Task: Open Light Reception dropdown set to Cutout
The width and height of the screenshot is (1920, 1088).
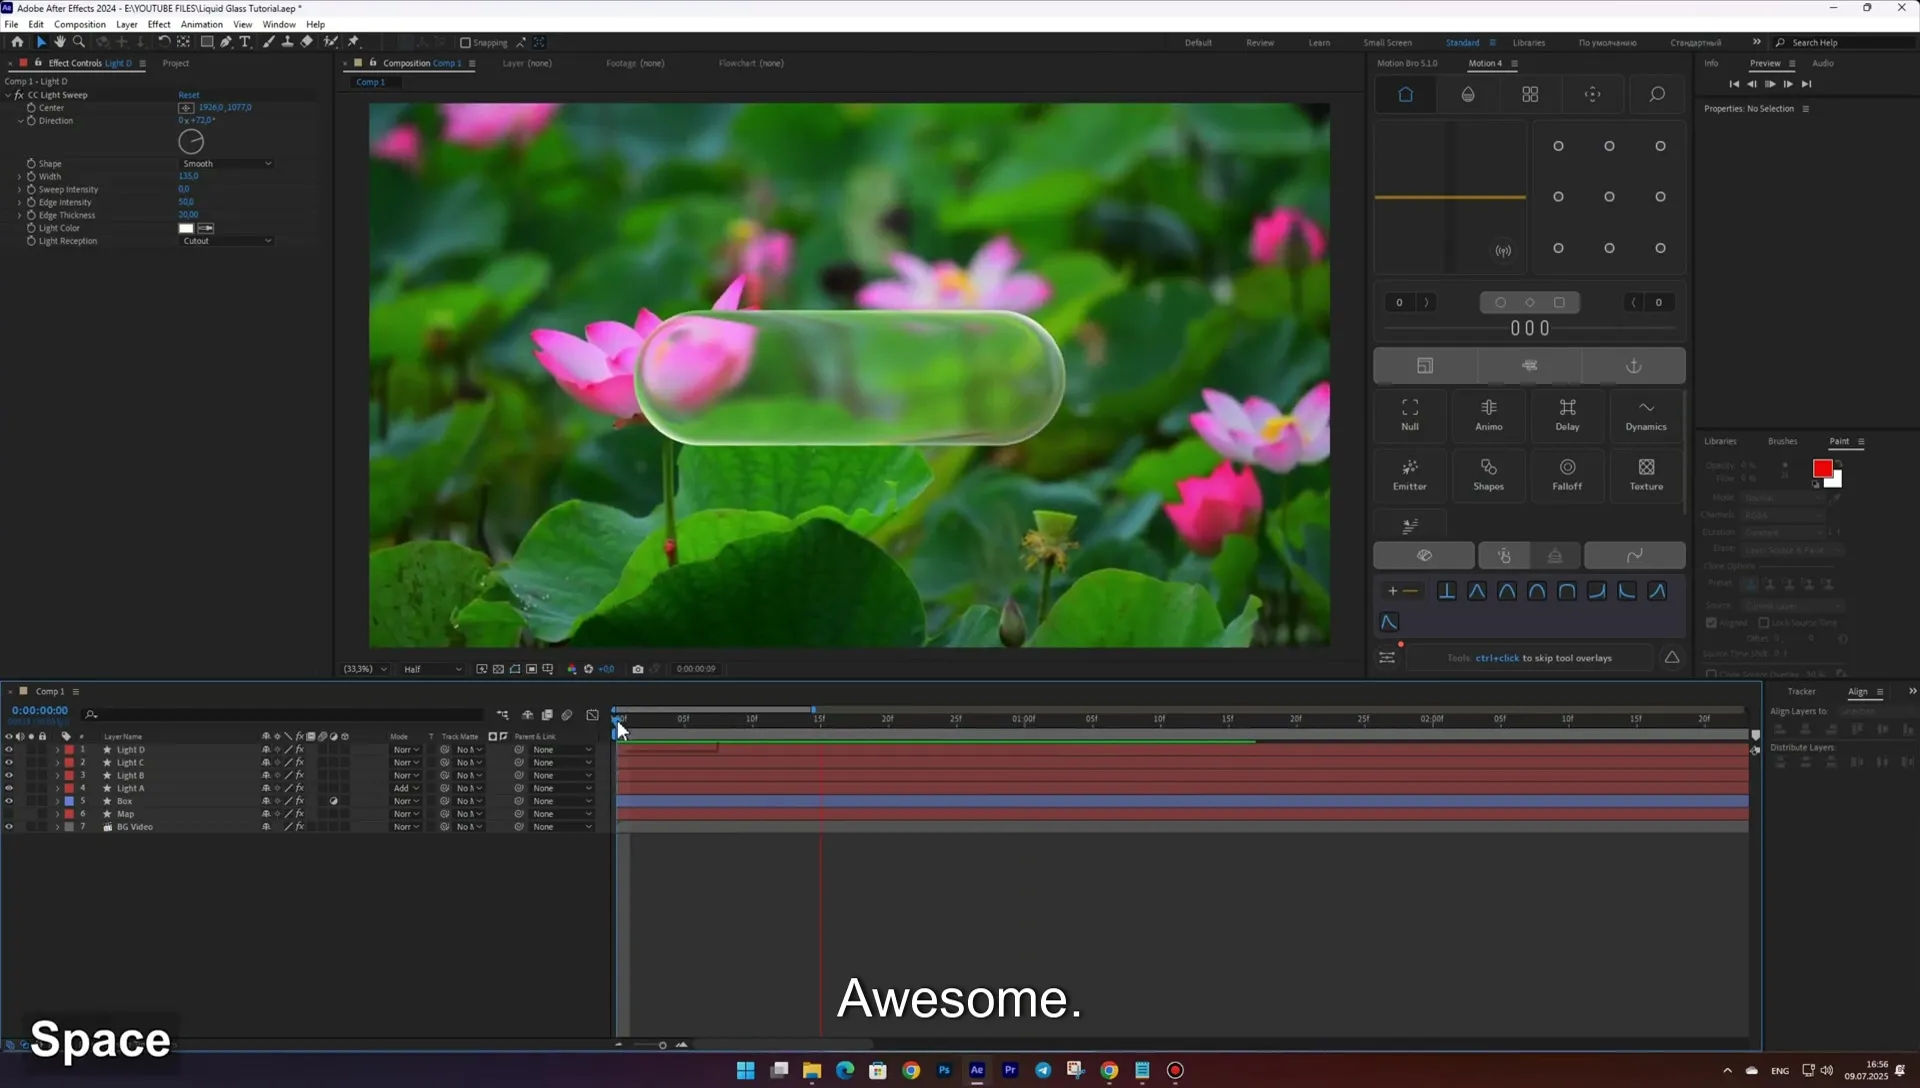Action: (226, 241)
